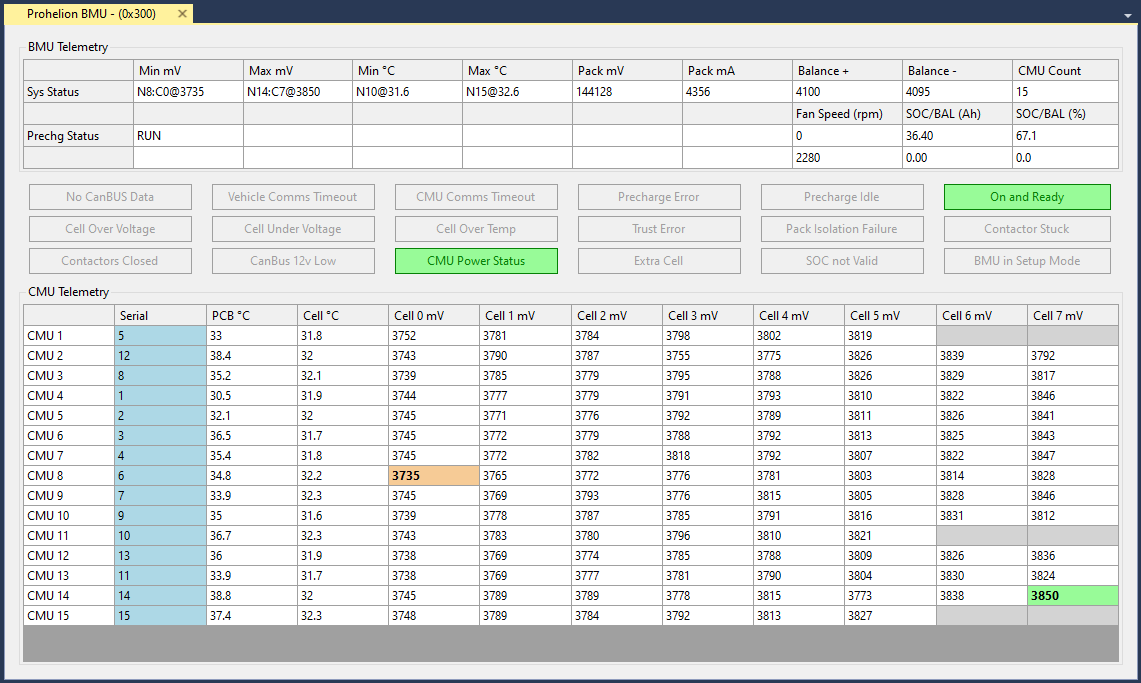Image resolution: width=1141 pixels, height=683 pixels.
Task: Click the blue Serial cell in CMU 12 row
Action: [160, 556]
